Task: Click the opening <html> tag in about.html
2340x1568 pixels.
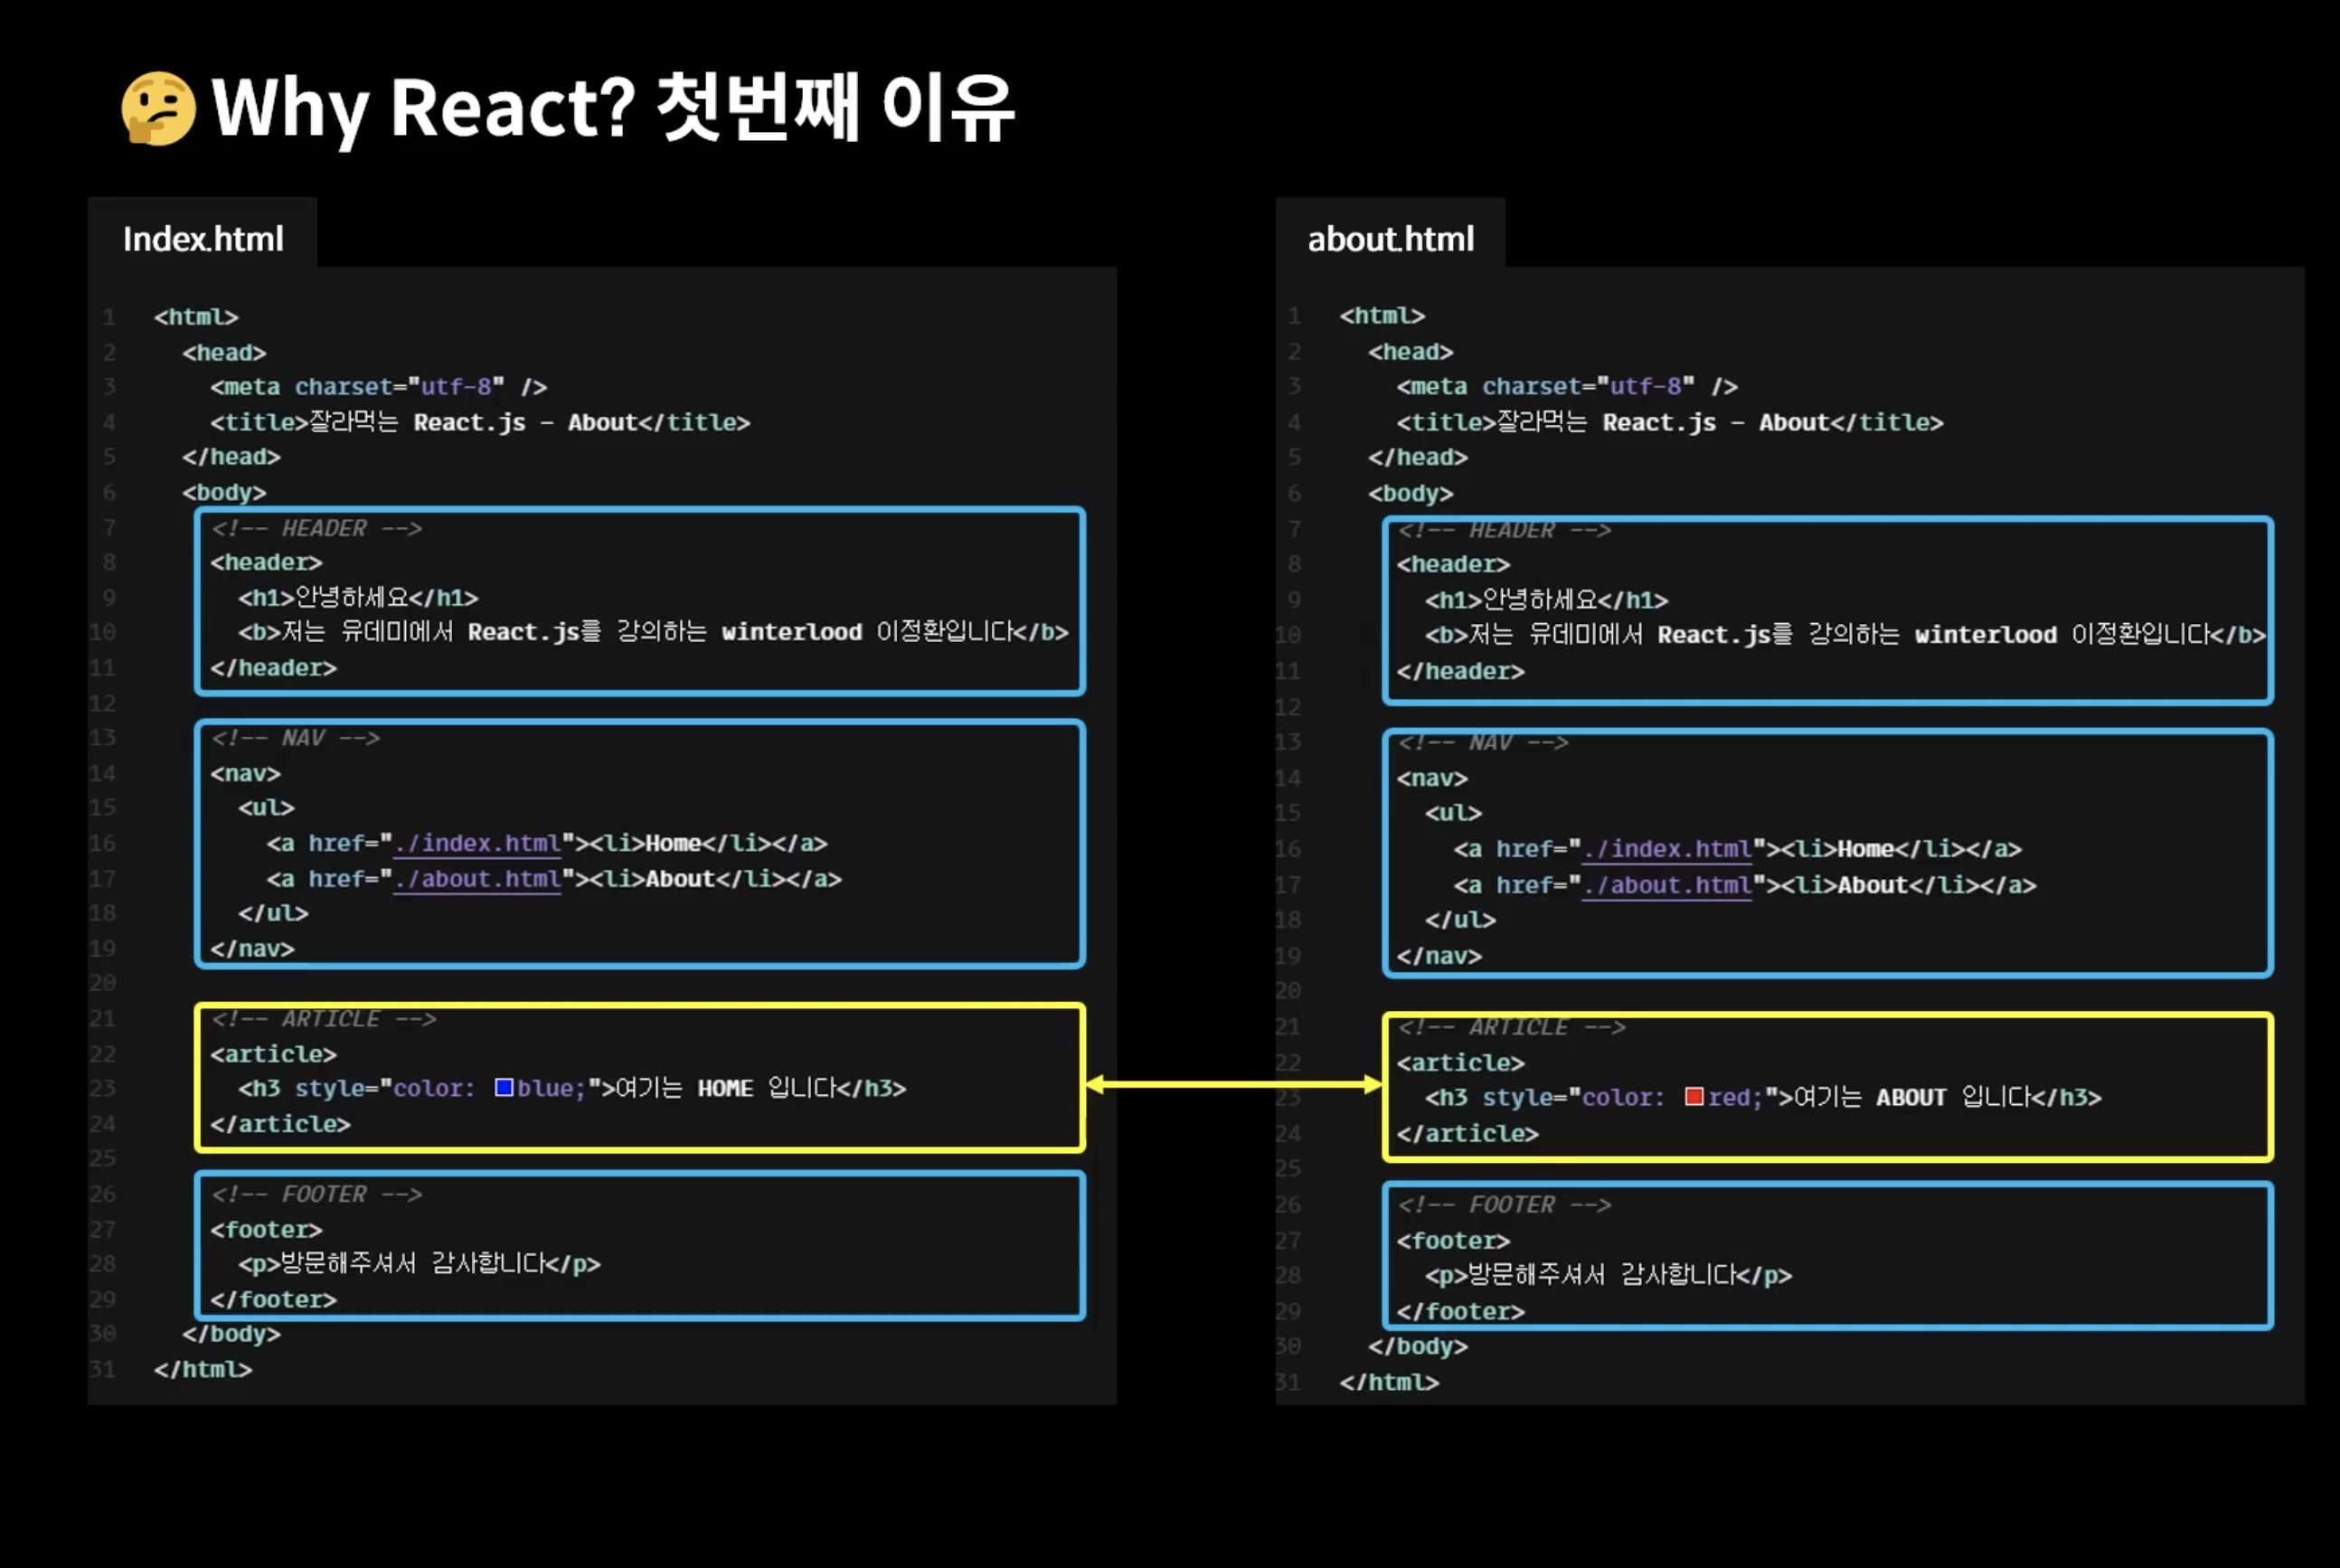Action: click(x=1382, y=316)
